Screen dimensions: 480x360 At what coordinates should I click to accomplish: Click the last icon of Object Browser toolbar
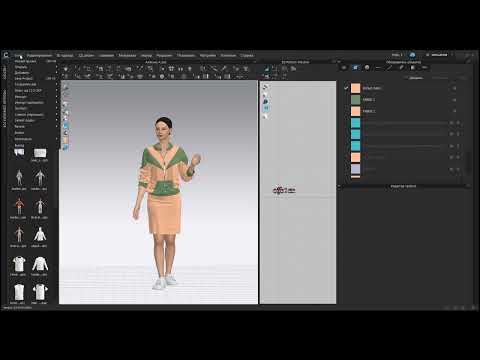(424, 68)
